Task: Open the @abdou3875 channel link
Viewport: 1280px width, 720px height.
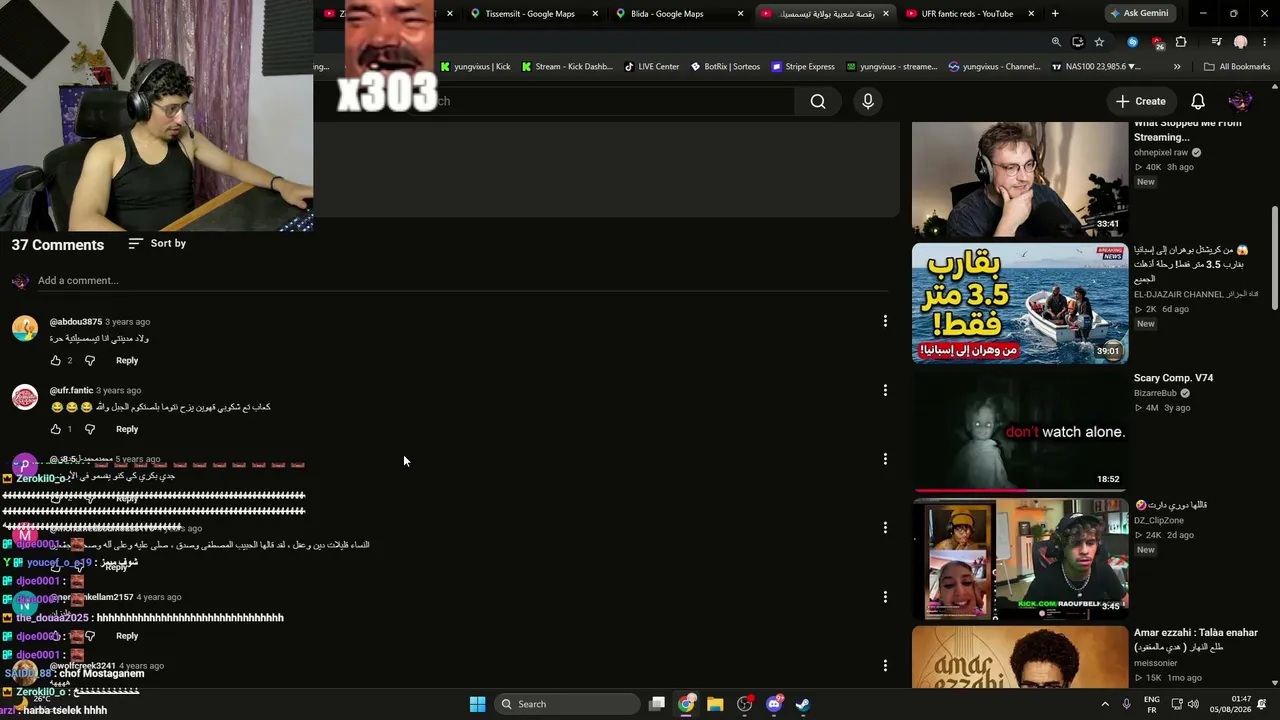Action: (76, 322)
